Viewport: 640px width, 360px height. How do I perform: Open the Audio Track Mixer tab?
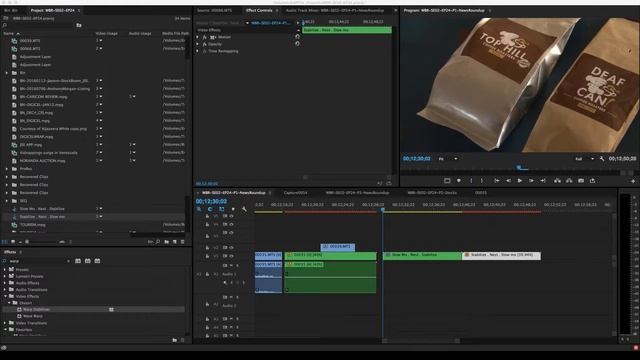tap(335, 10)
